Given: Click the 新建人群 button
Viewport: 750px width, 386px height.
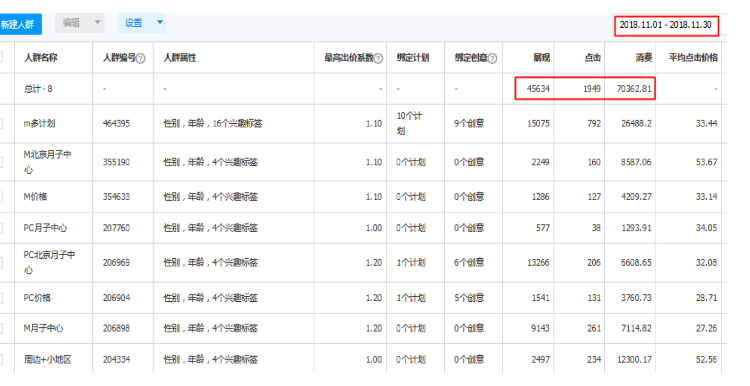Looking at the screenshot, I should [x=20, y=24].
